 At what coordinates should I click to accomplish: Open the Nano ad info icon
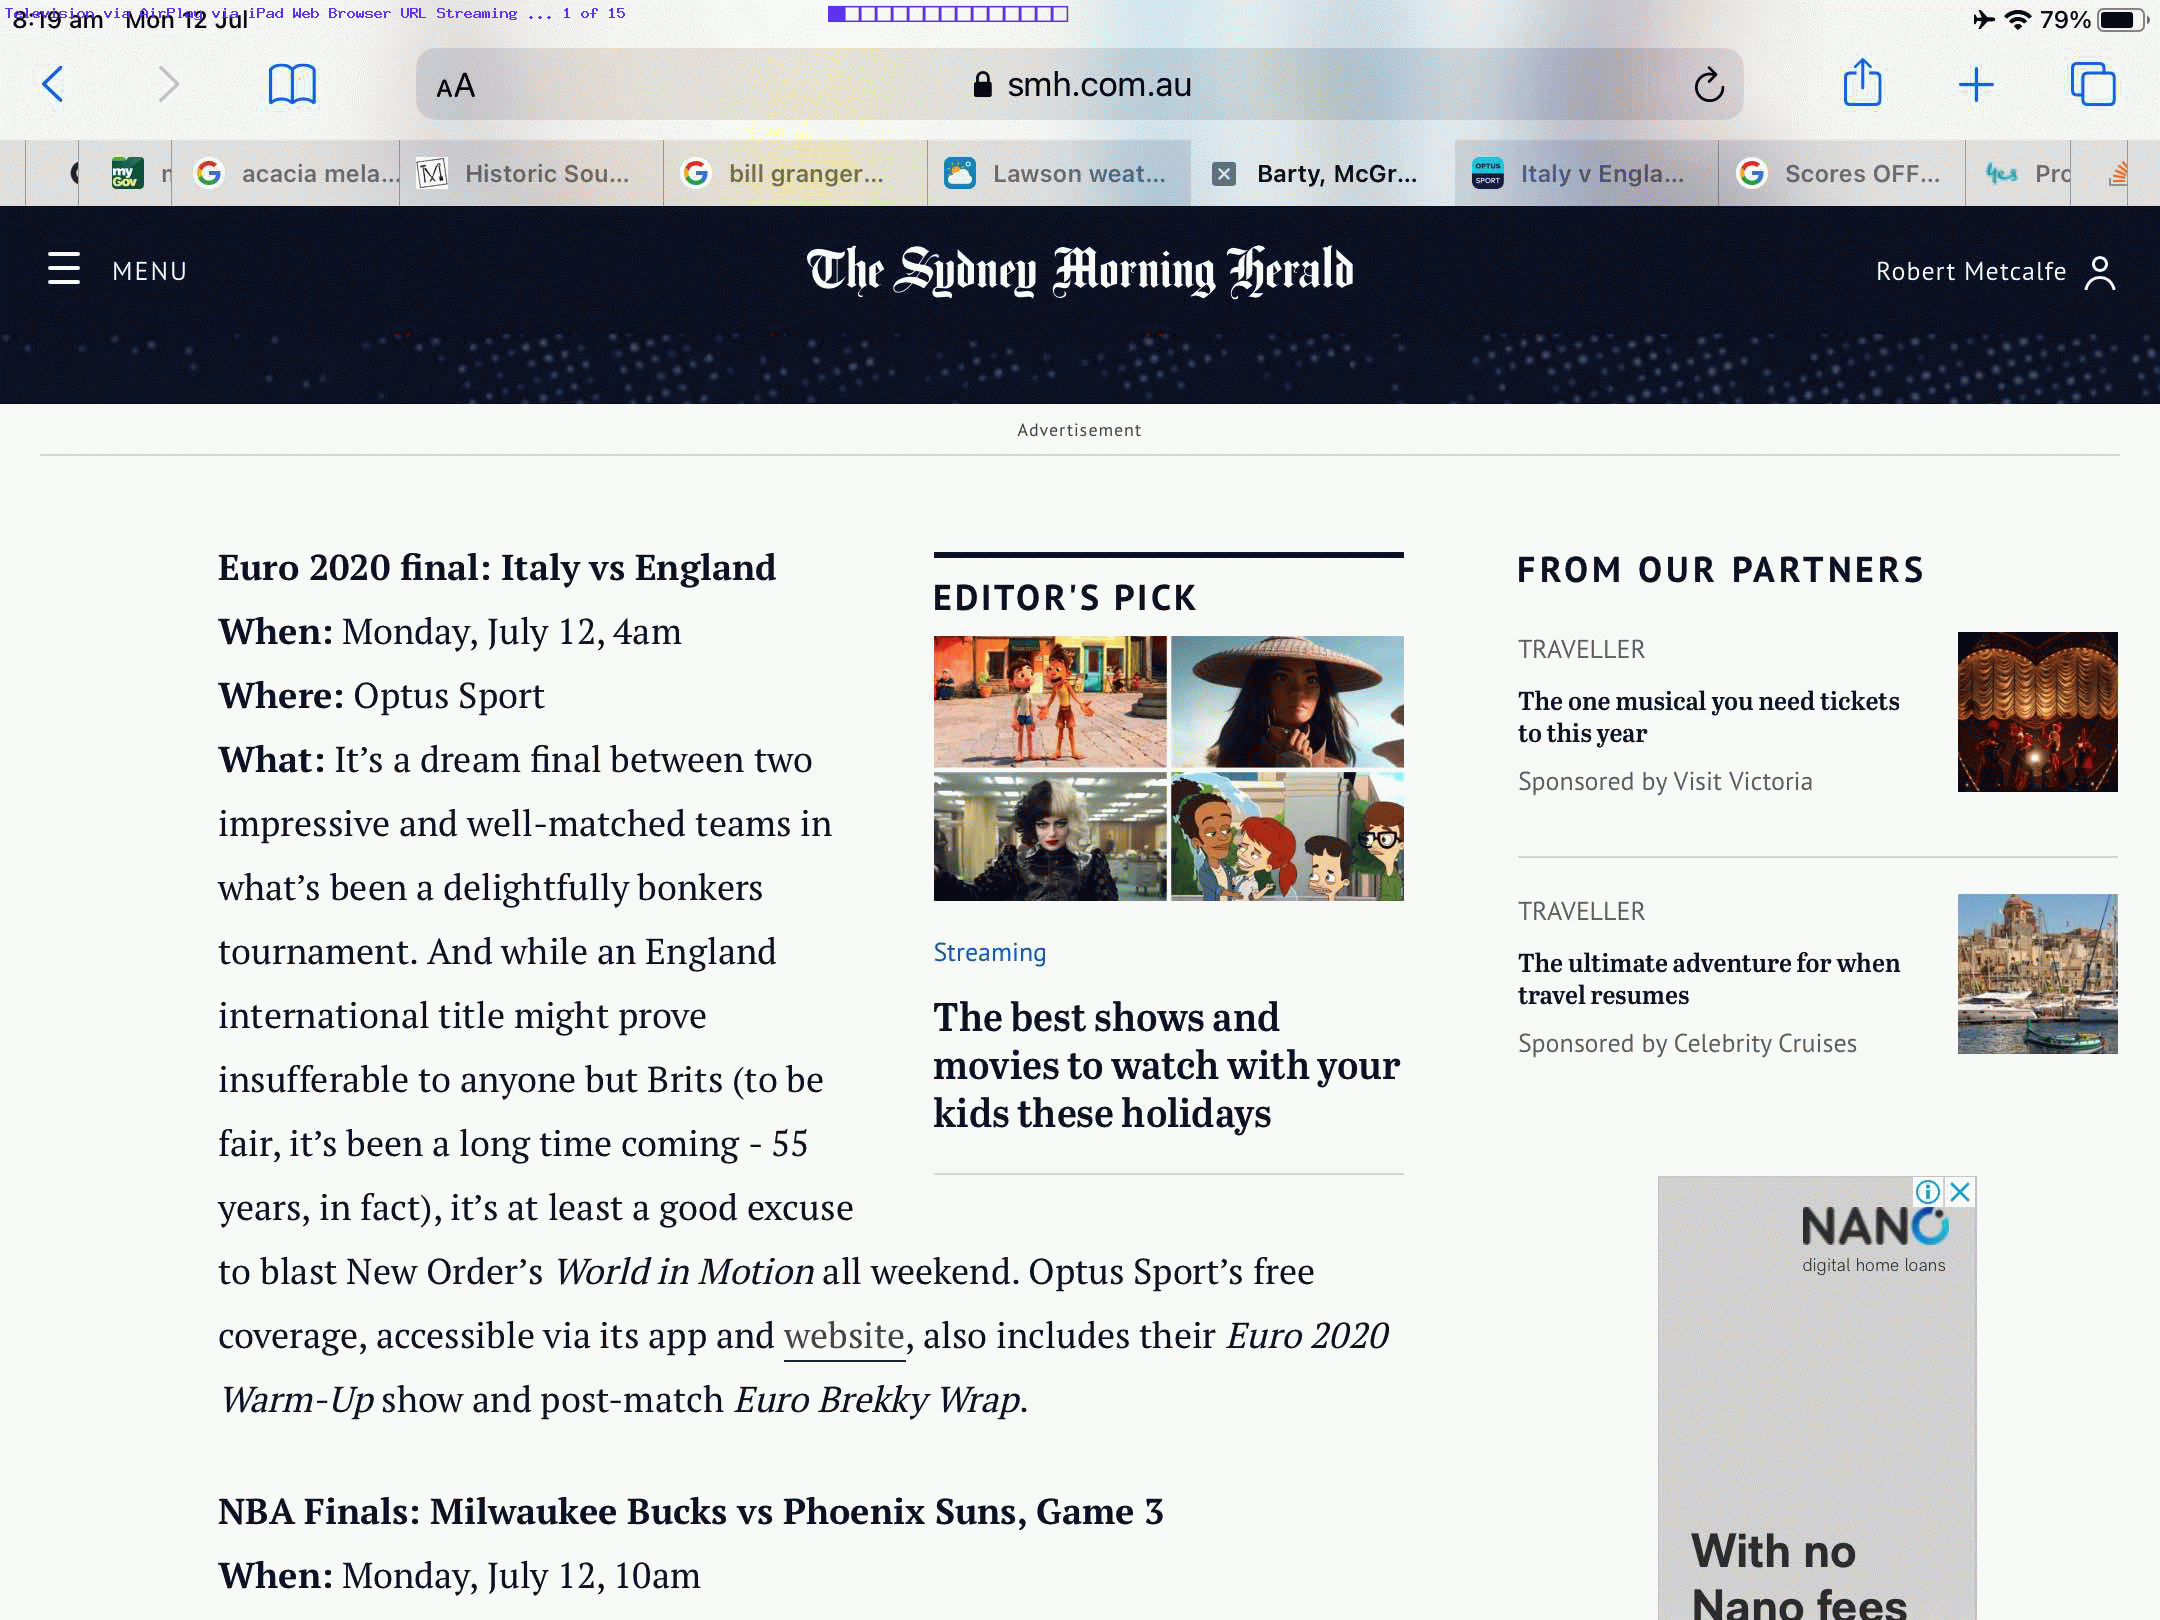[x=1928, y=1192]
